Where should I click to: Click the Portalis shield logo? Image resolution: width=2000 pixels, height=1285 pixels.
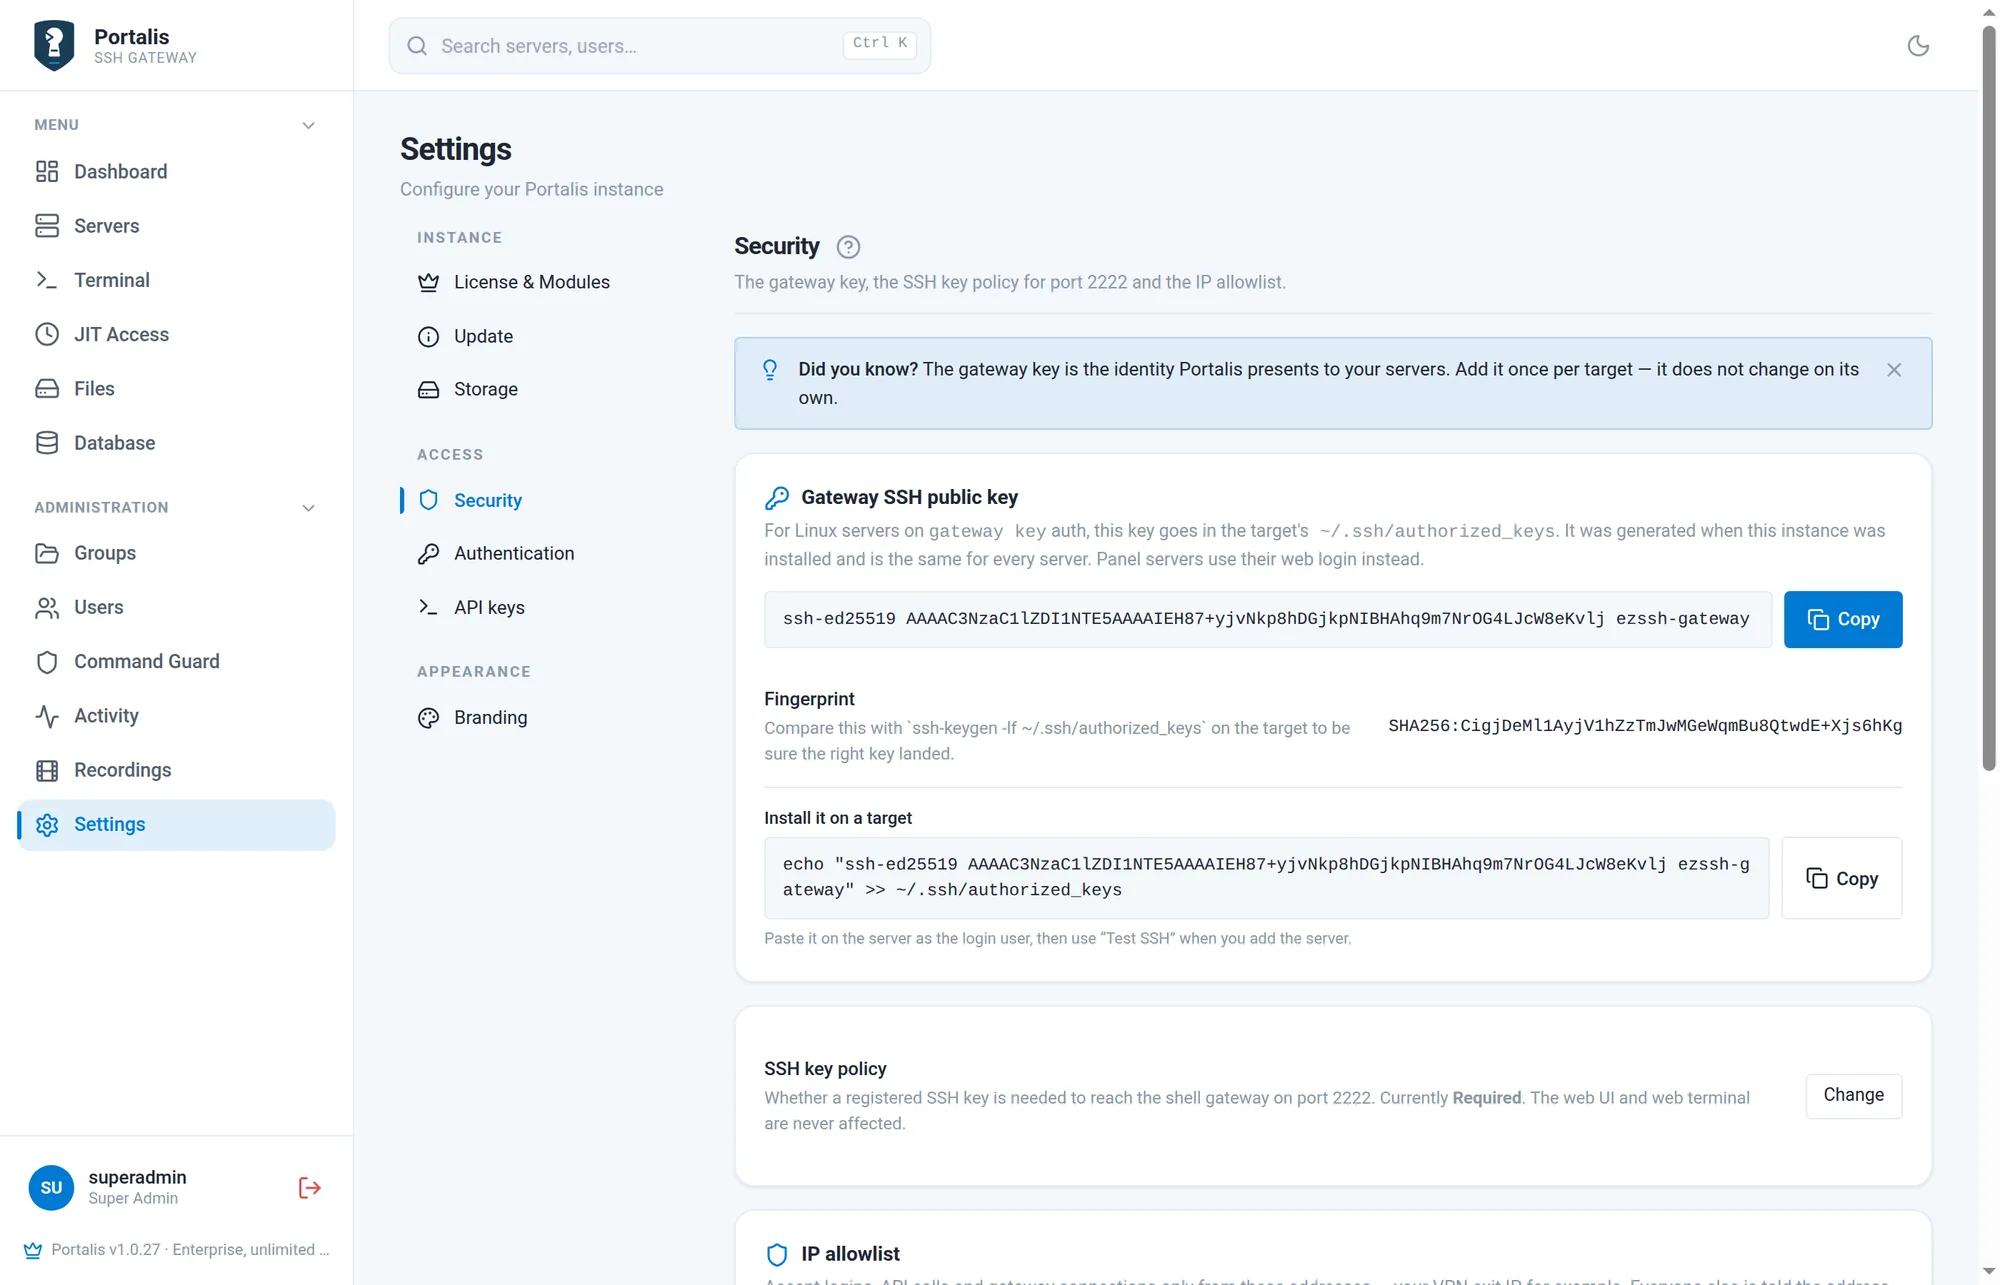click(x=54, y=45)
